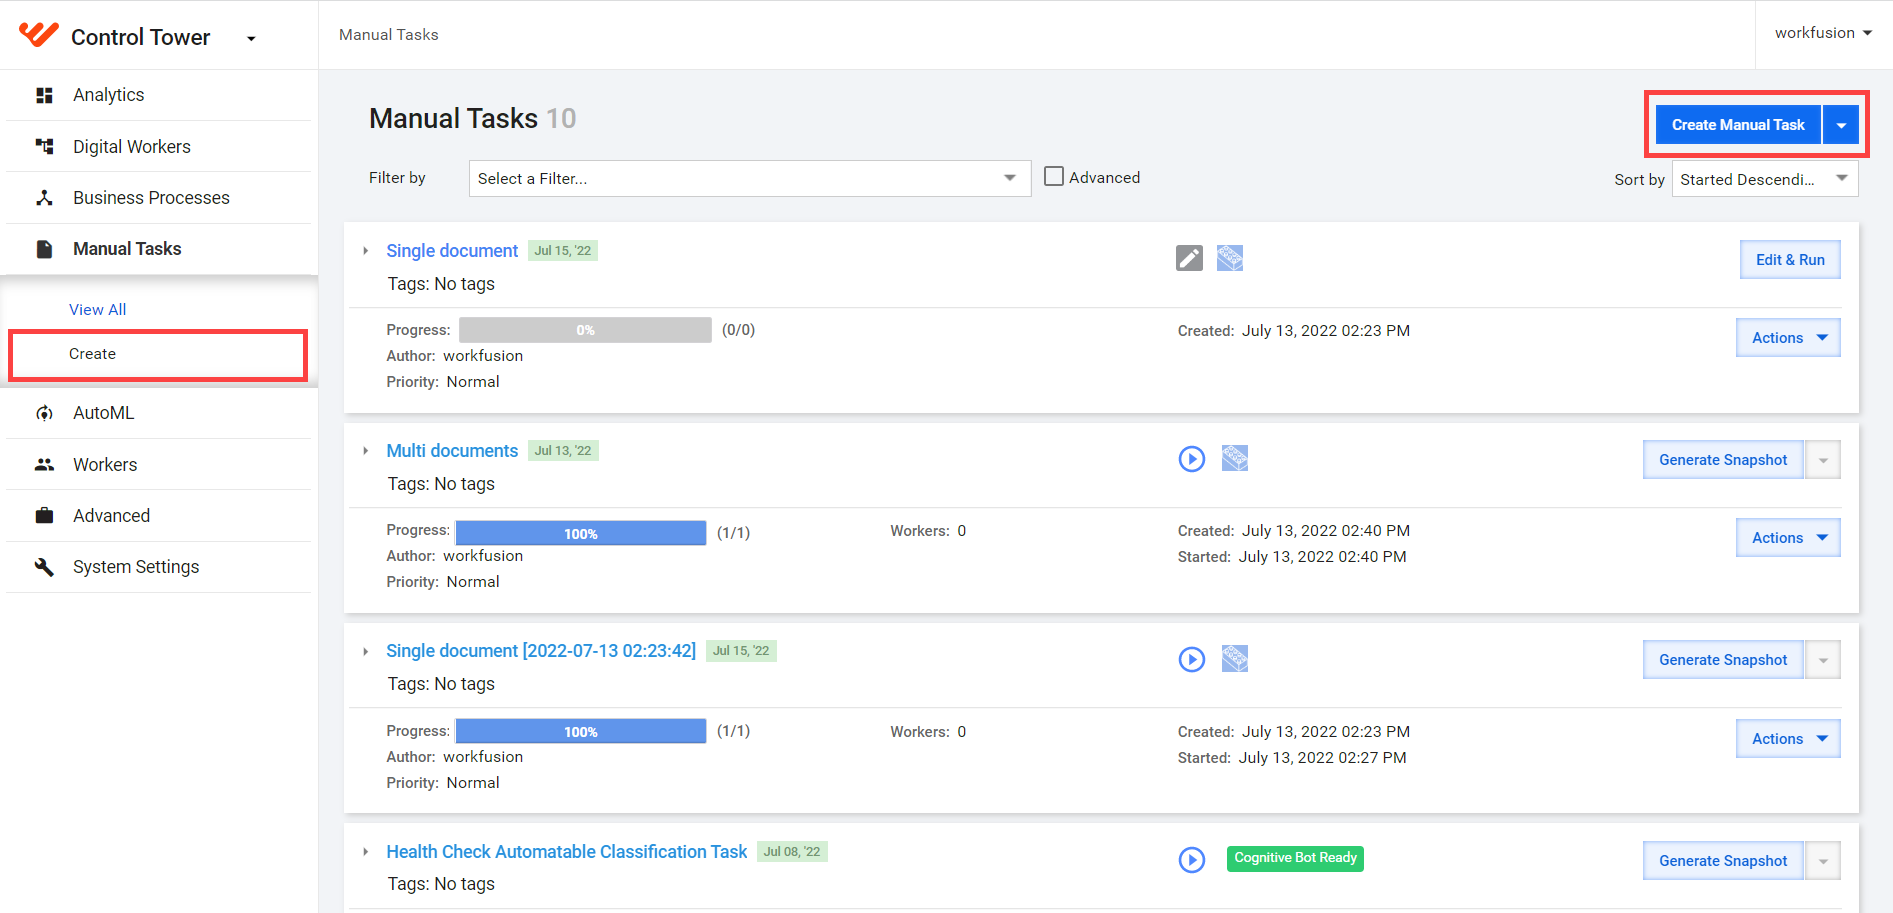Click the Advanced briefcase icon
Viewport: 1893px width, 913px height.
pos(44,516)
